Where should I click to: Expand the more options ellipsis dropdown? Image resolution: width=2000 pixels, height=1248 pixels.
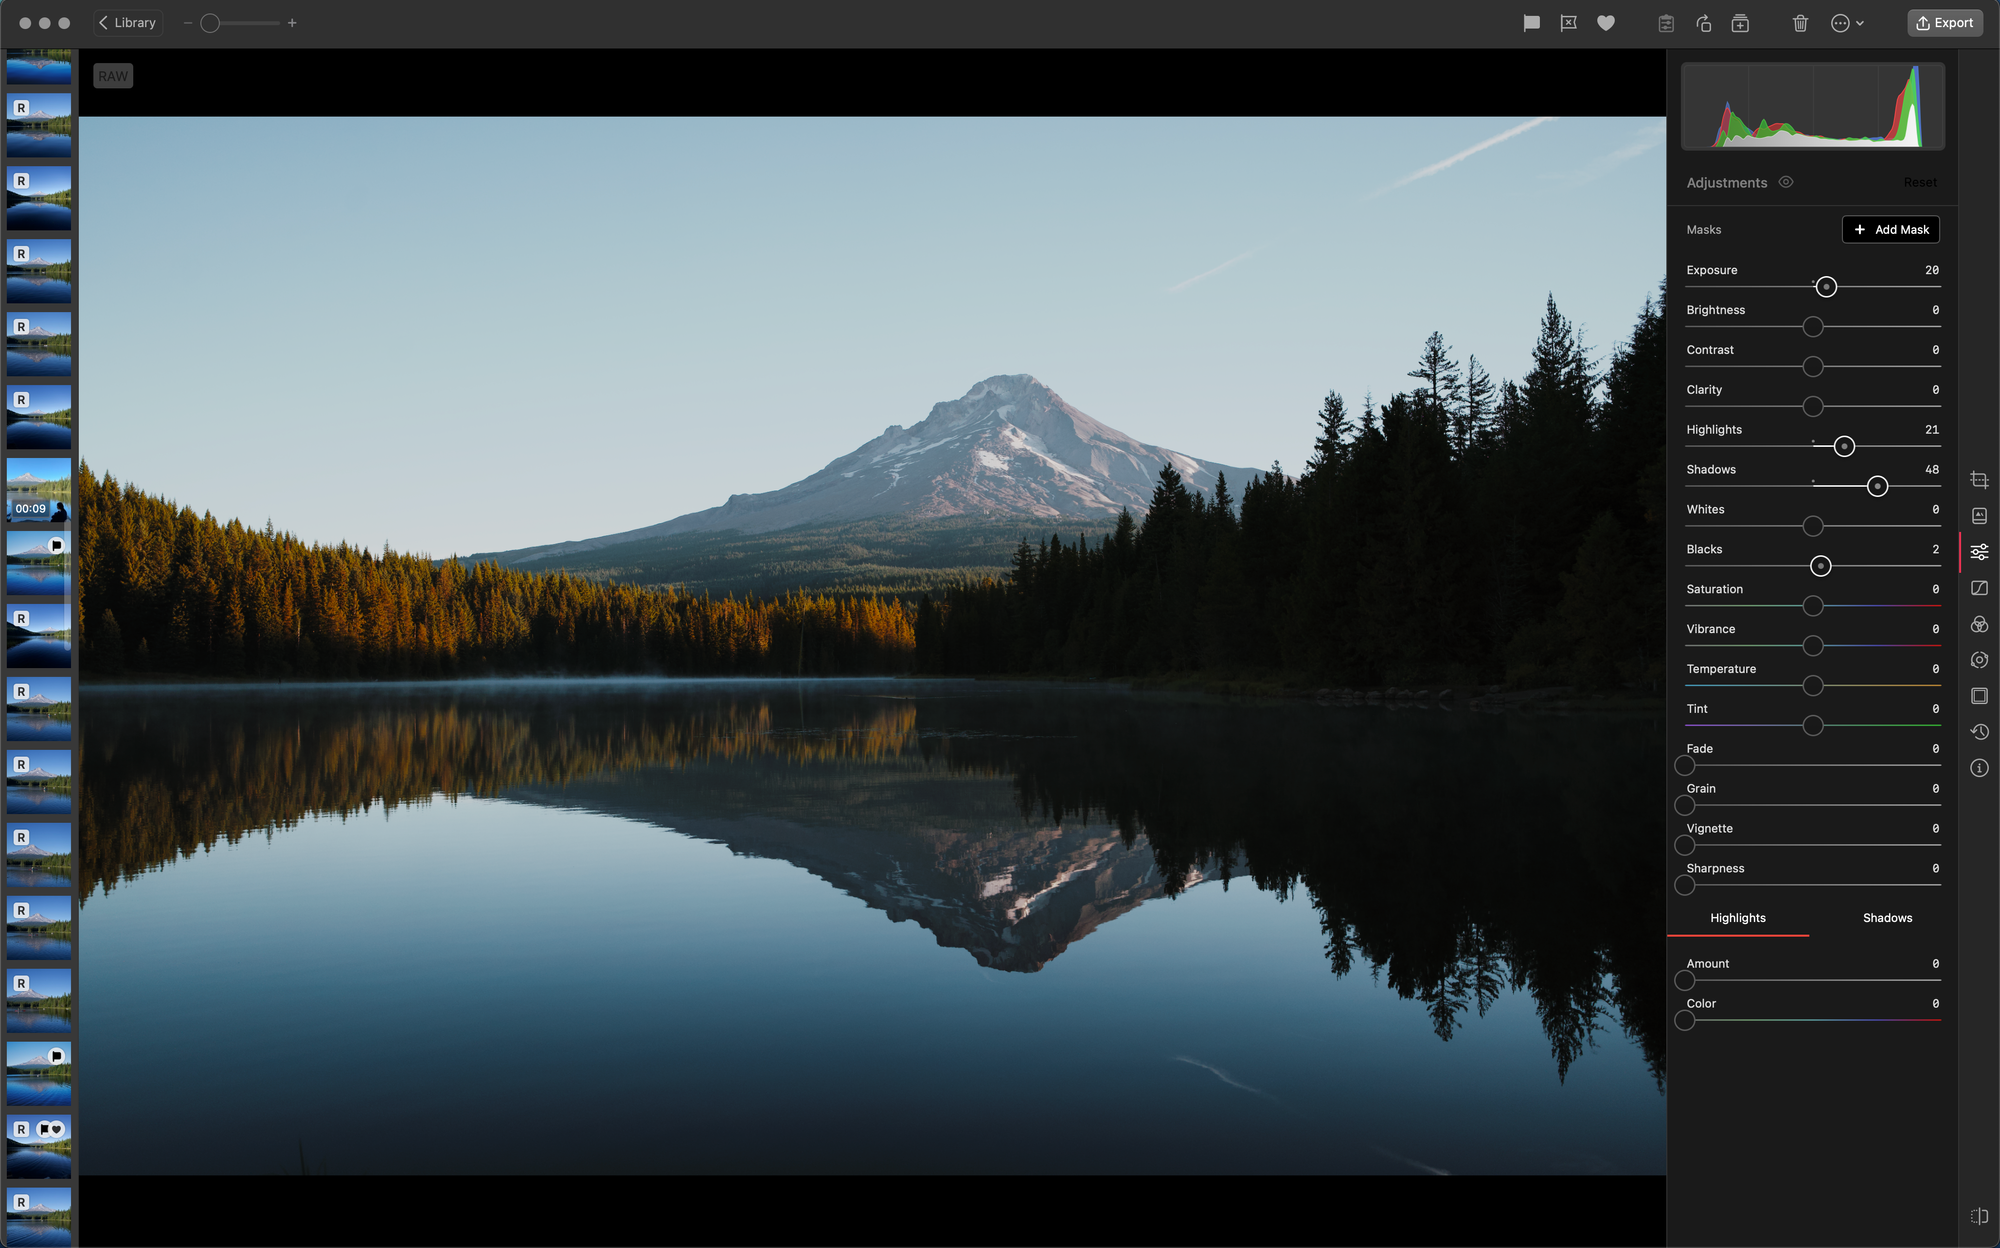[x=1847, y=23]
